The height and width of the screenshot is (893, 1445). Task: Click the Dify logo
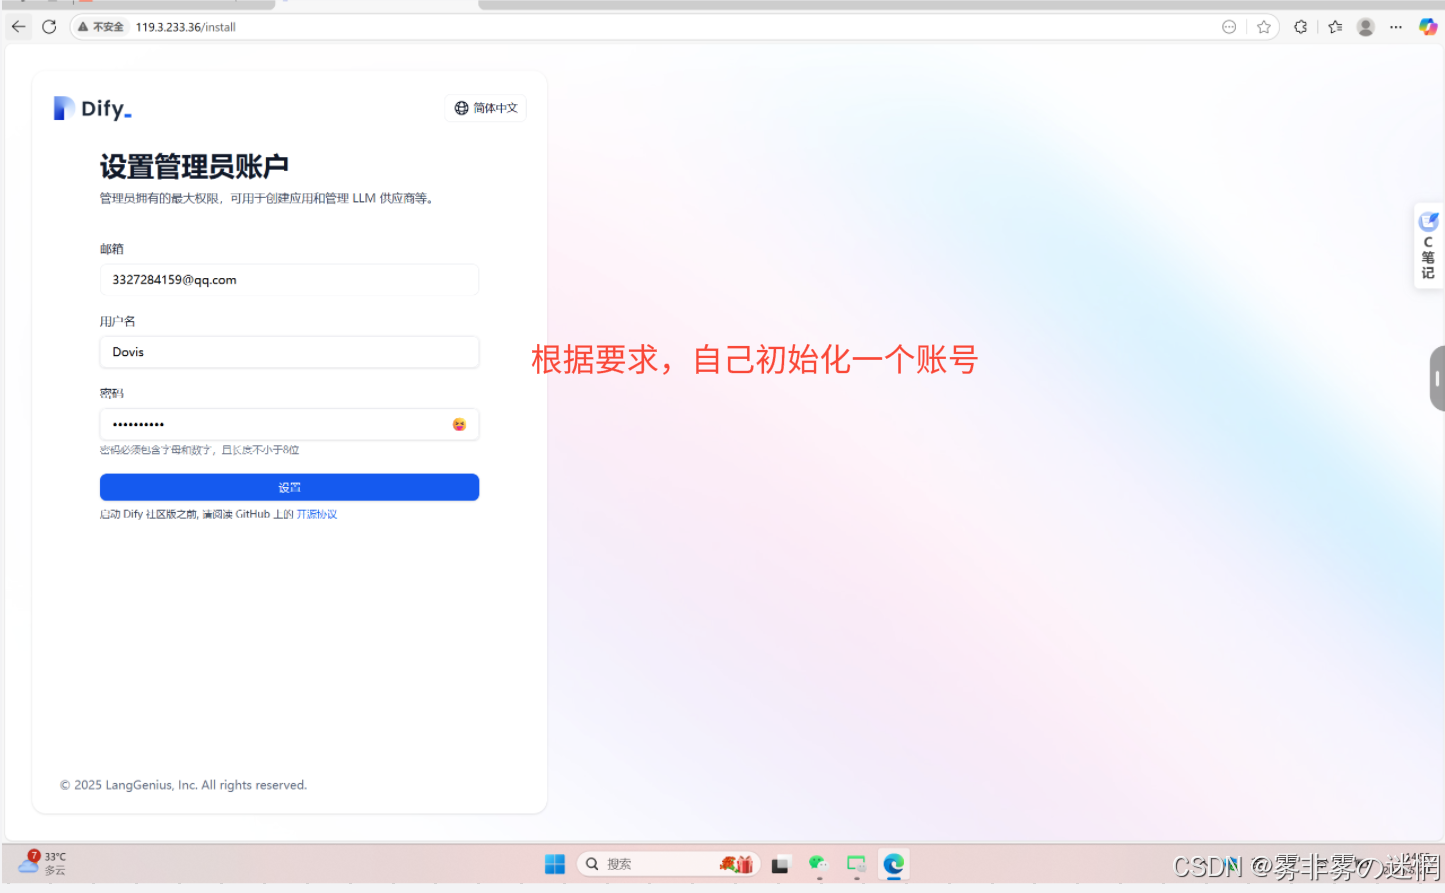[x=93, y=108]
